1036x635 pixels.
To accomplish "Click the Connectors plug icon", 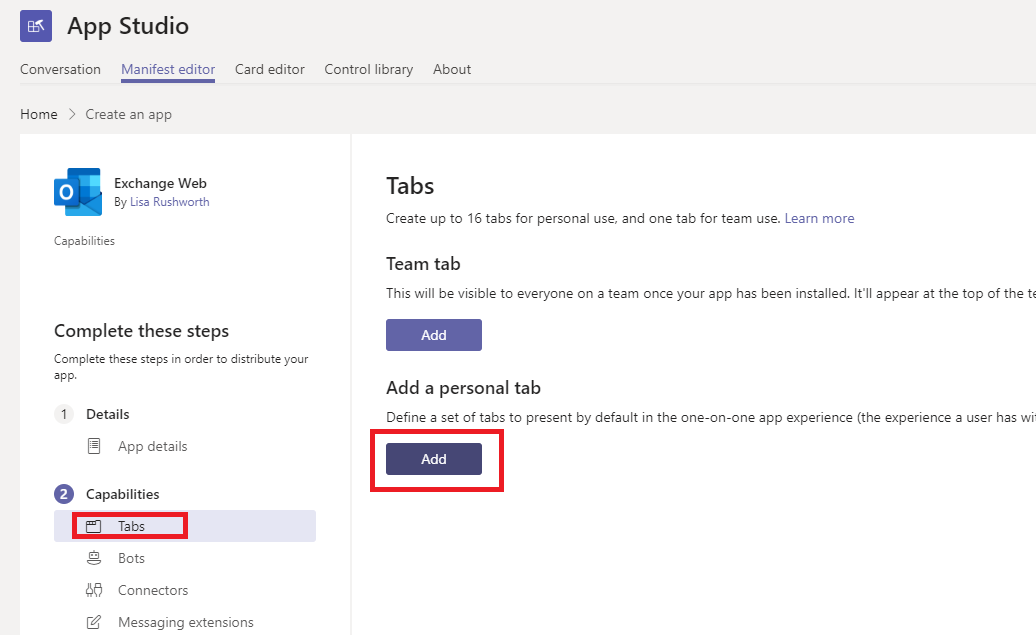I will point(94,590).
